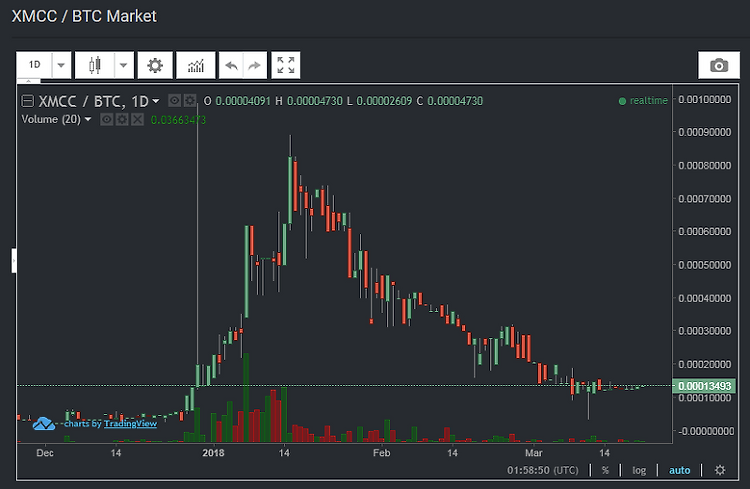
Task: Toggle auto scale mode
Action: 679,470
